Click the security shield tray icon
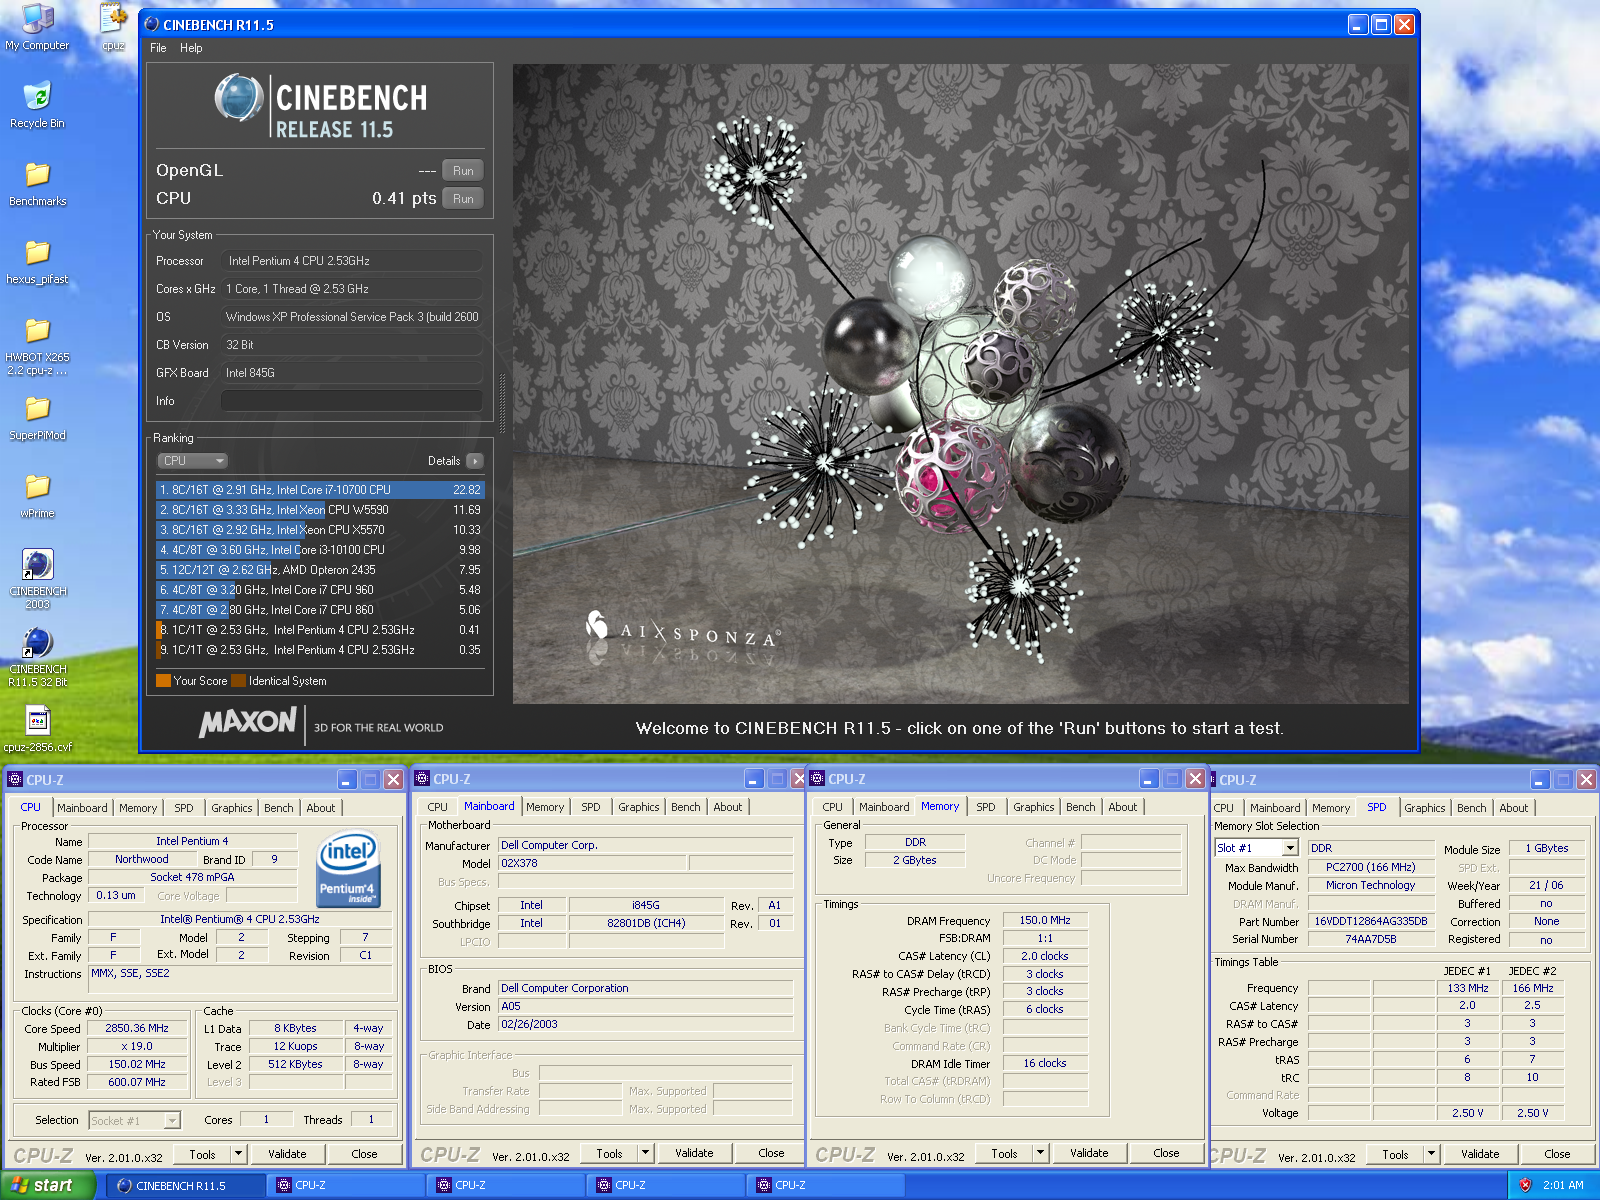 pyautogui.click(x=1525, y=1185)
